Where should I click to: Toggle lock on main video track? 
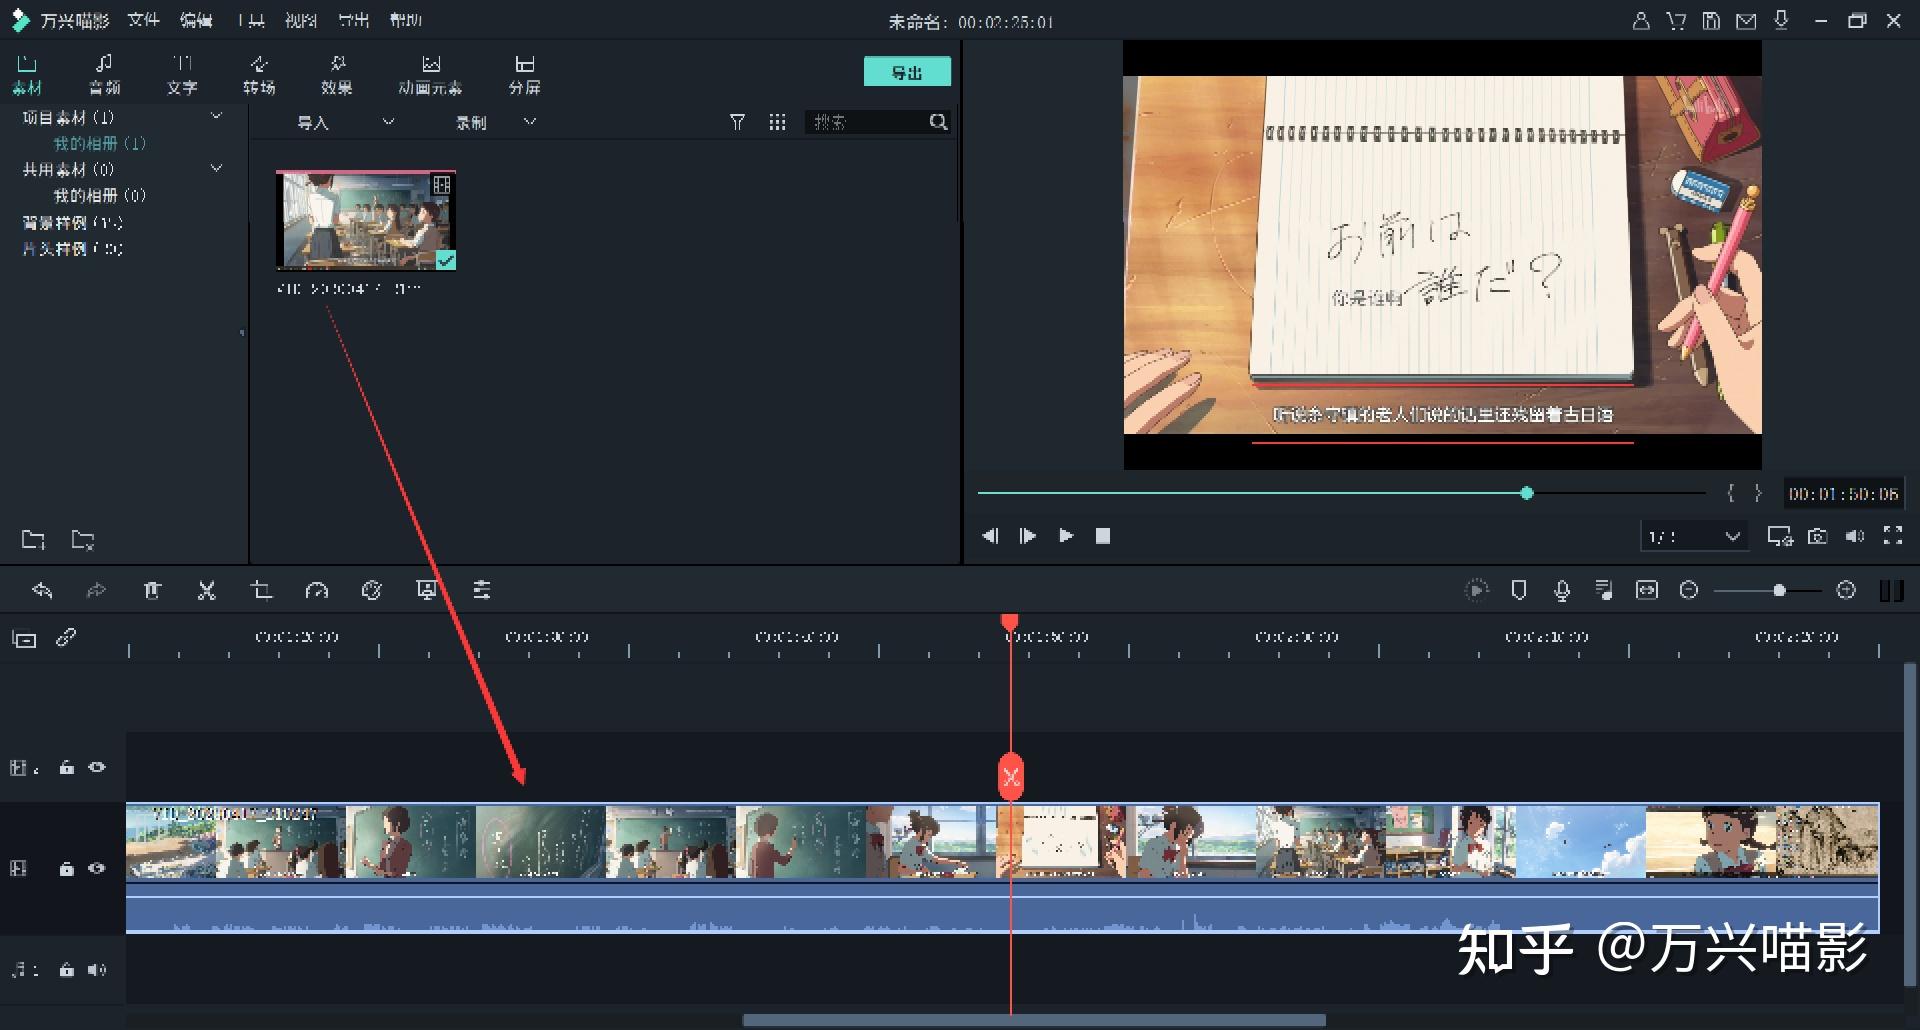(66, 868)
